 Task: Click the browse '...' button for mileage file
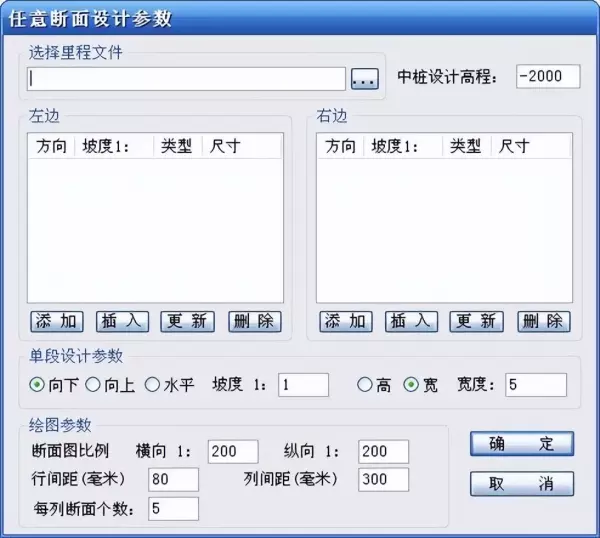pyautogui.click(x=365, y=79)
